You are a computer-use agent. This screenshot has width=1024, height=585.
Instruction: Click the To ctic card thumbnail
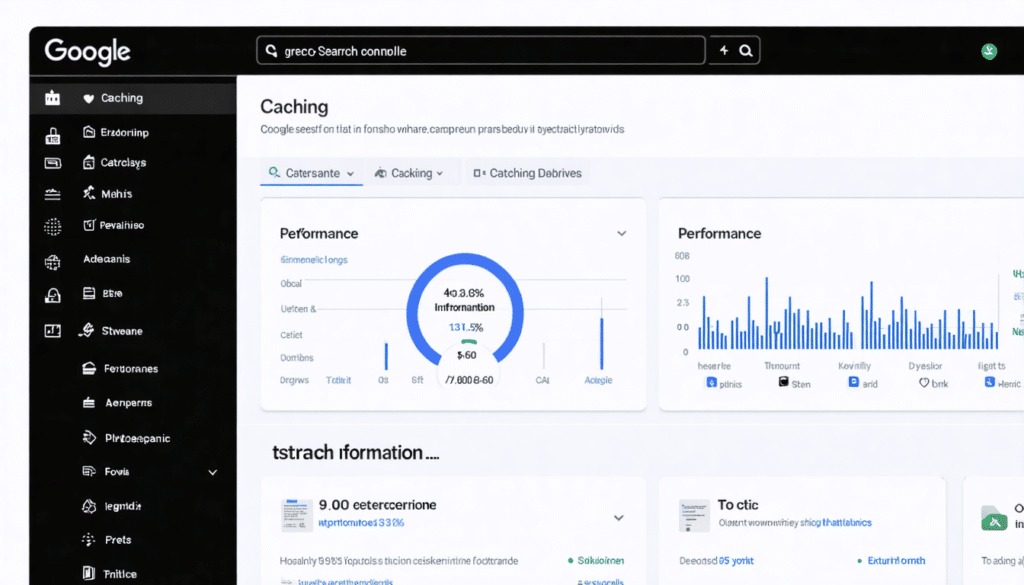[x=694, y=516]
